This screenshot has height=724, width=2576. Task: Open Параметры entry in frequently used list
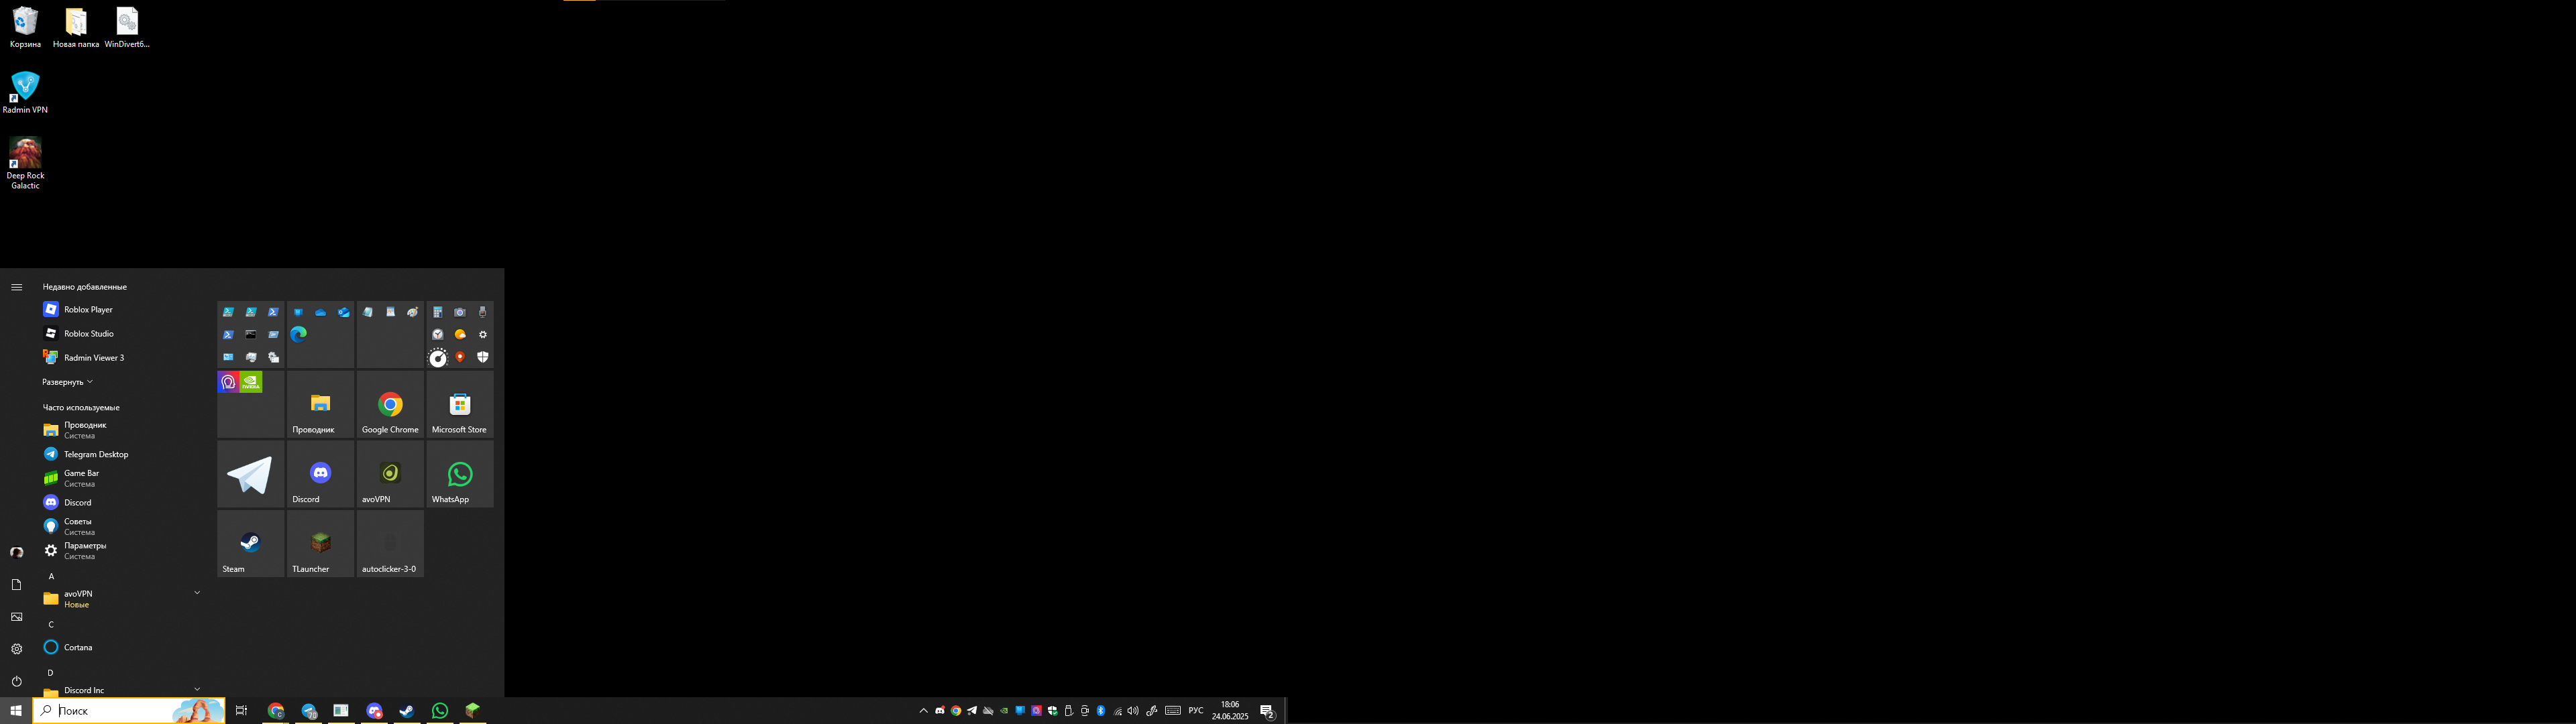120,550
